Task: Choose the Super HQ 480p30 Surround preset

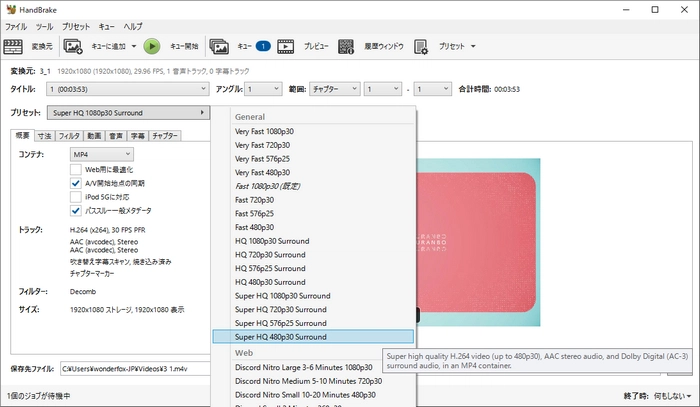Action: pyautogui.click(x=312, y=337)
